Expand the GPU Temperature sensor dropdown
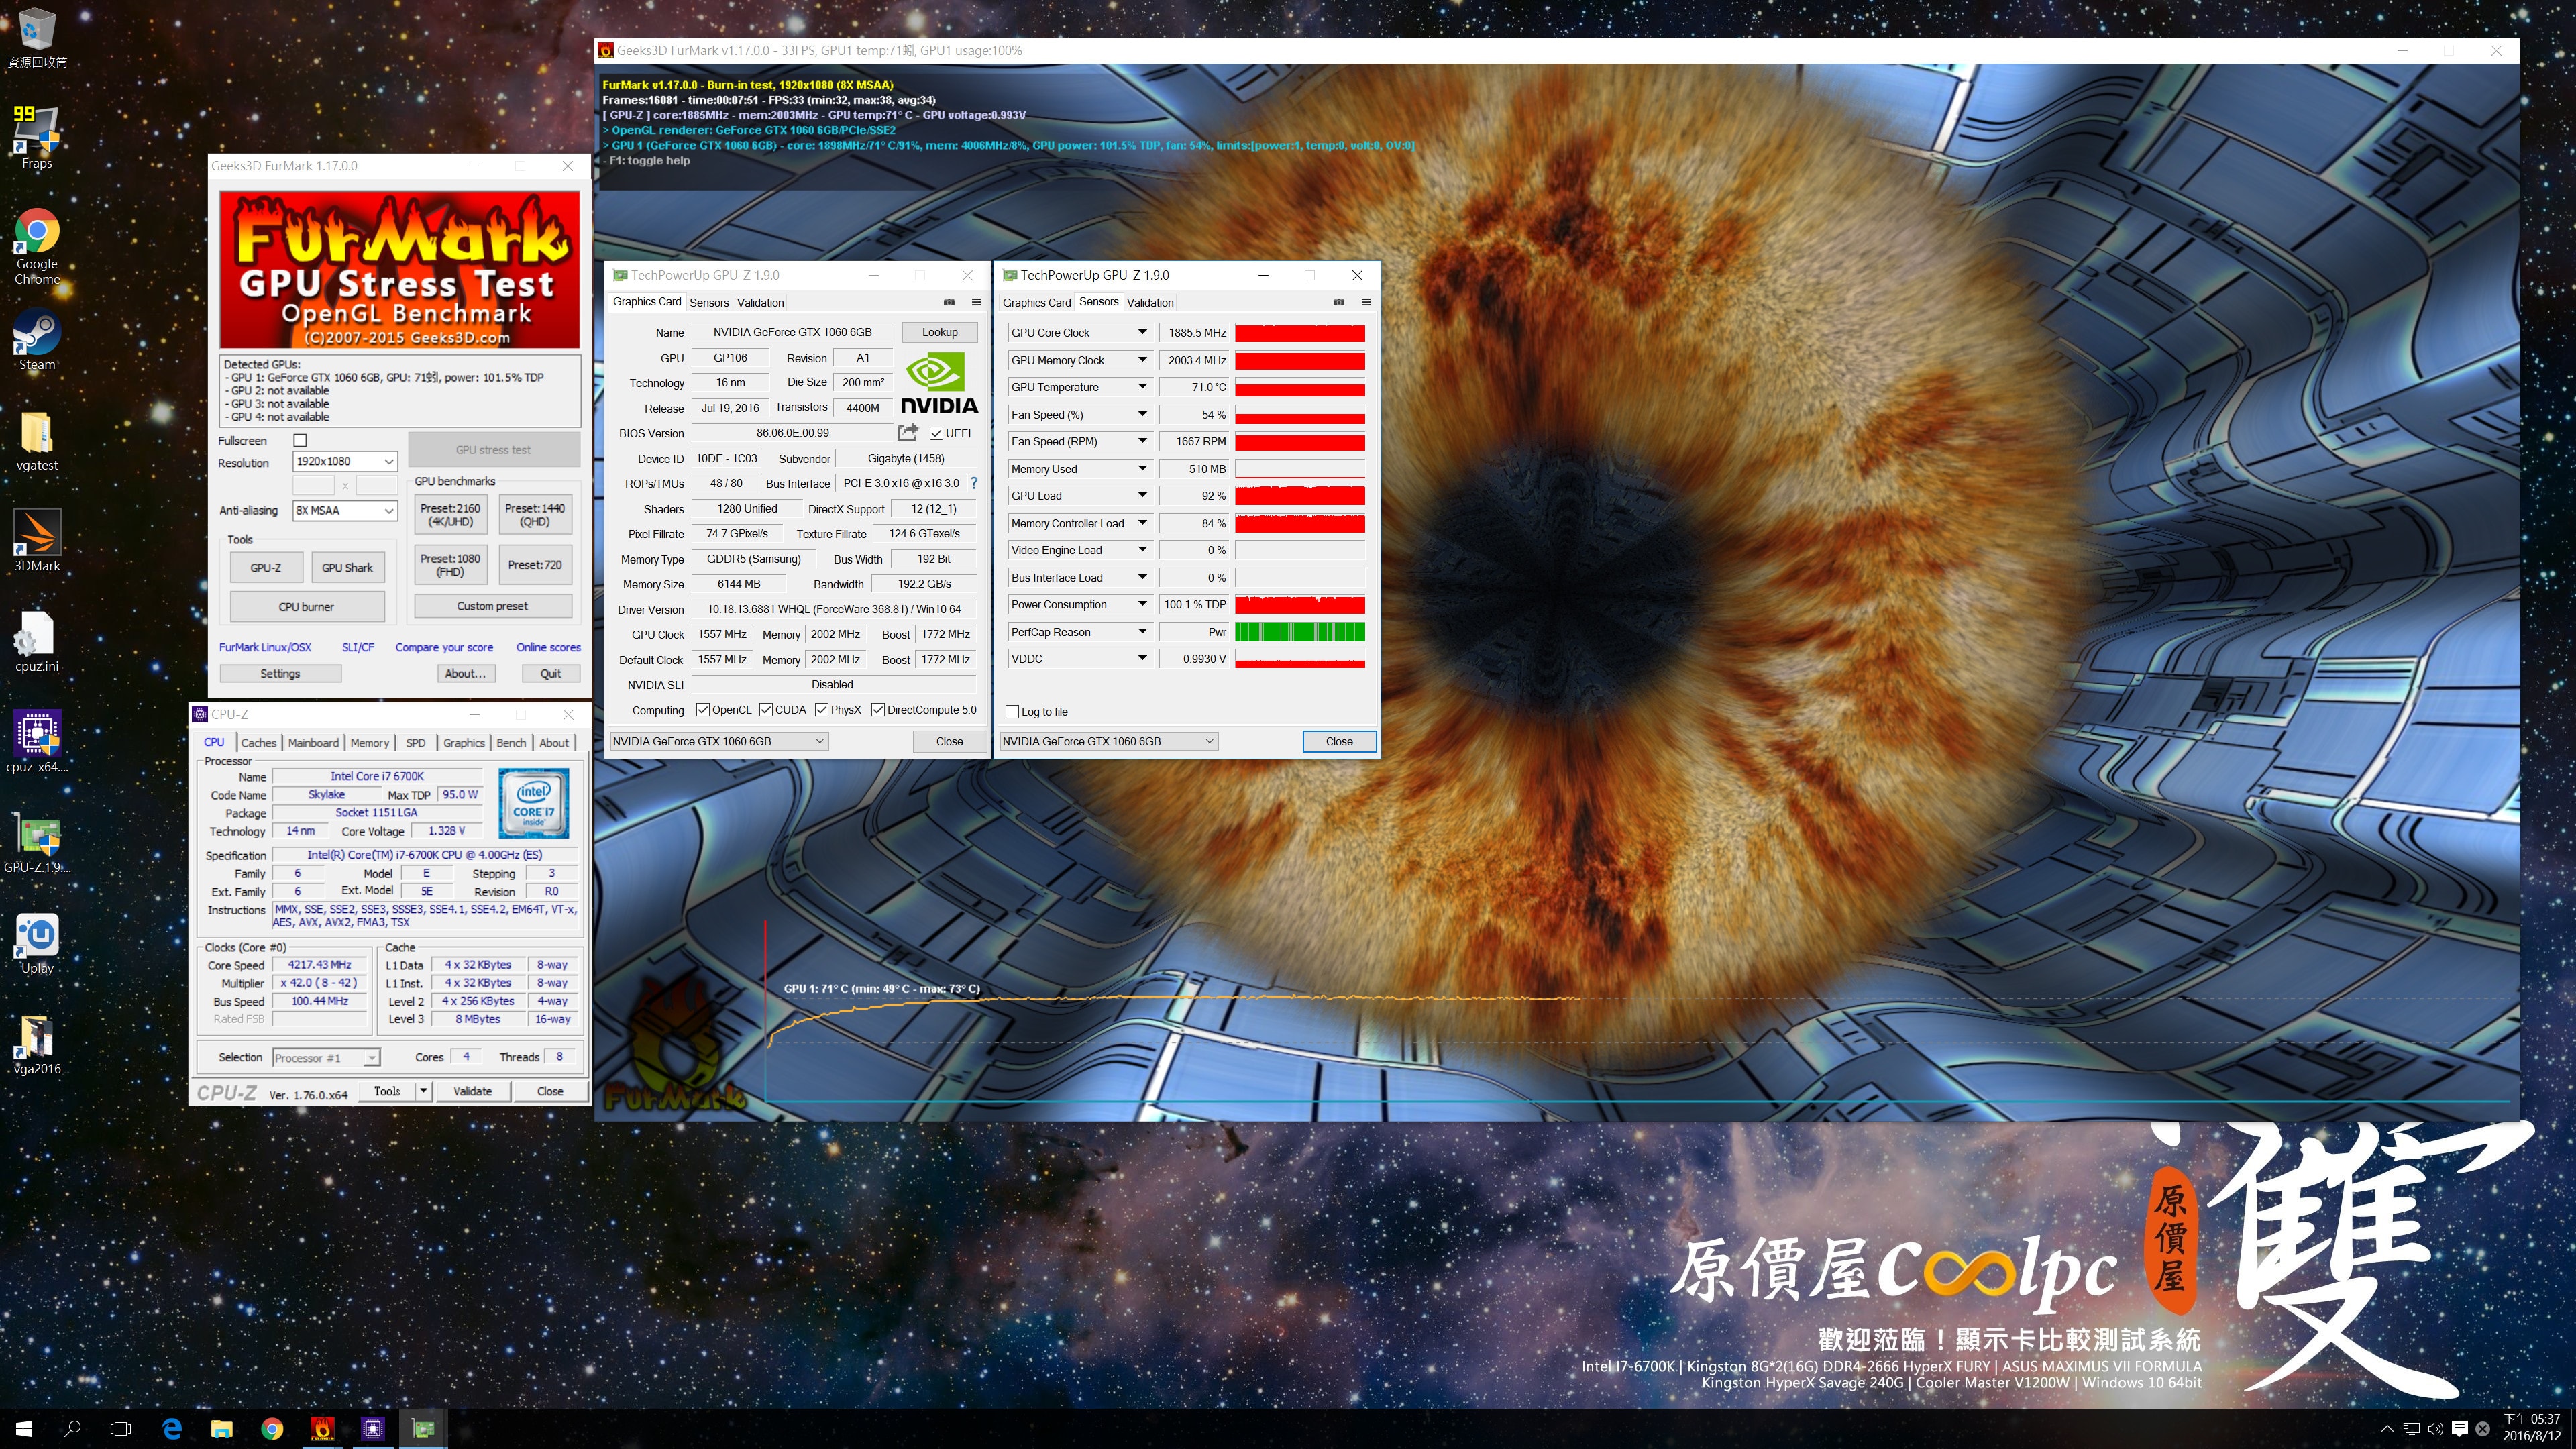Image resolution: width=2576 pixels, height=1449 pixels. pyautogui.click(x=1142, y=387)
